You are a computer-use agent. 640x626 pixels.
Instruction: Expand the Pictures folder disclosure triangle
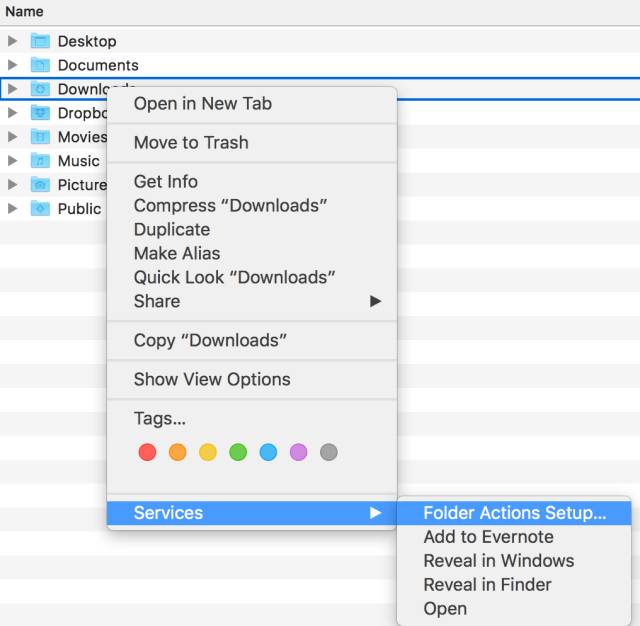13,184
